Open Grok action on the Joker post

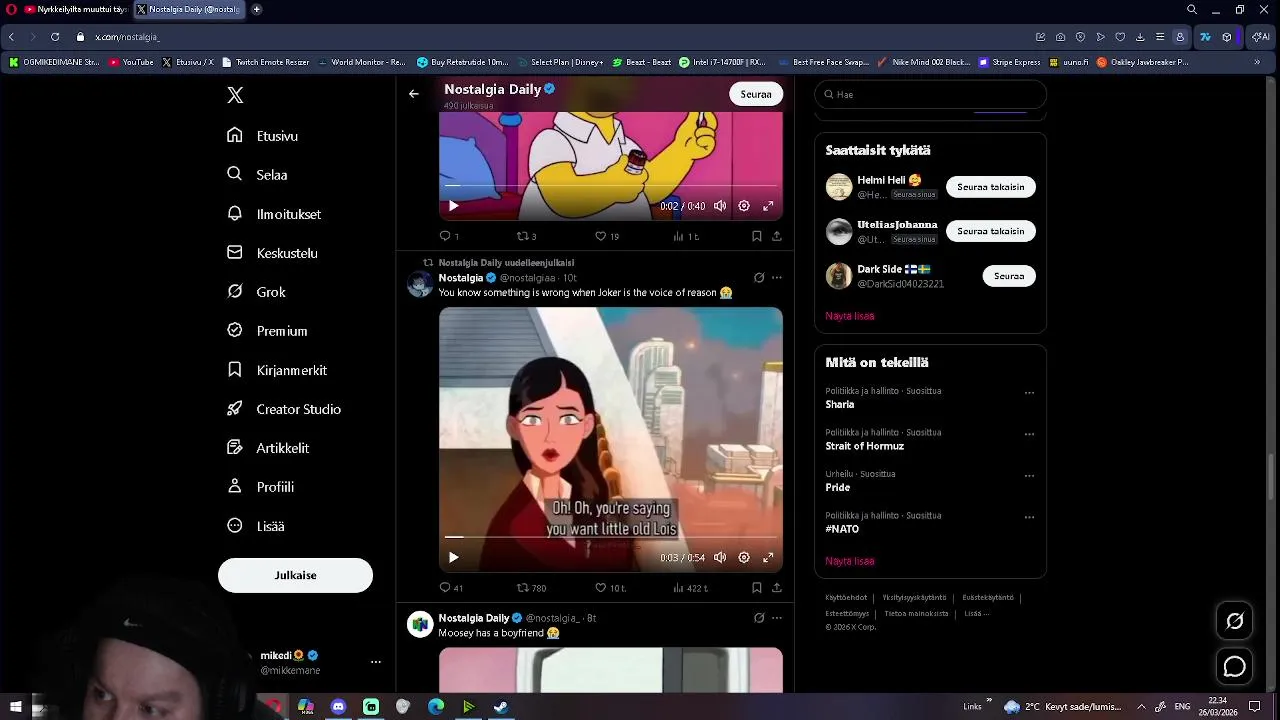point(759,278)
